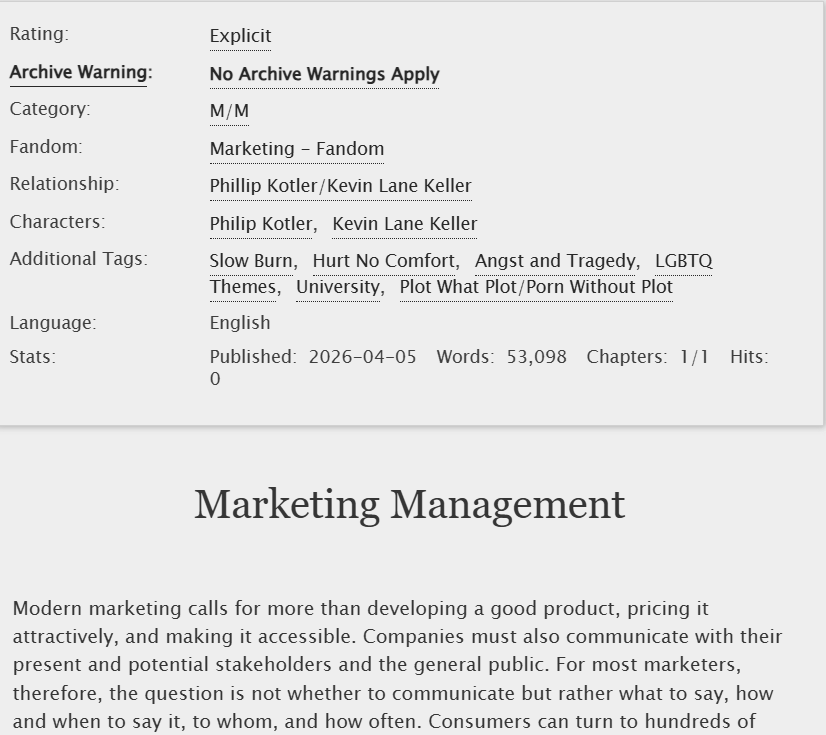Click the language value English
Image resolution: width=826 pixels, height=735 pixels.
[x=240, y=322]
